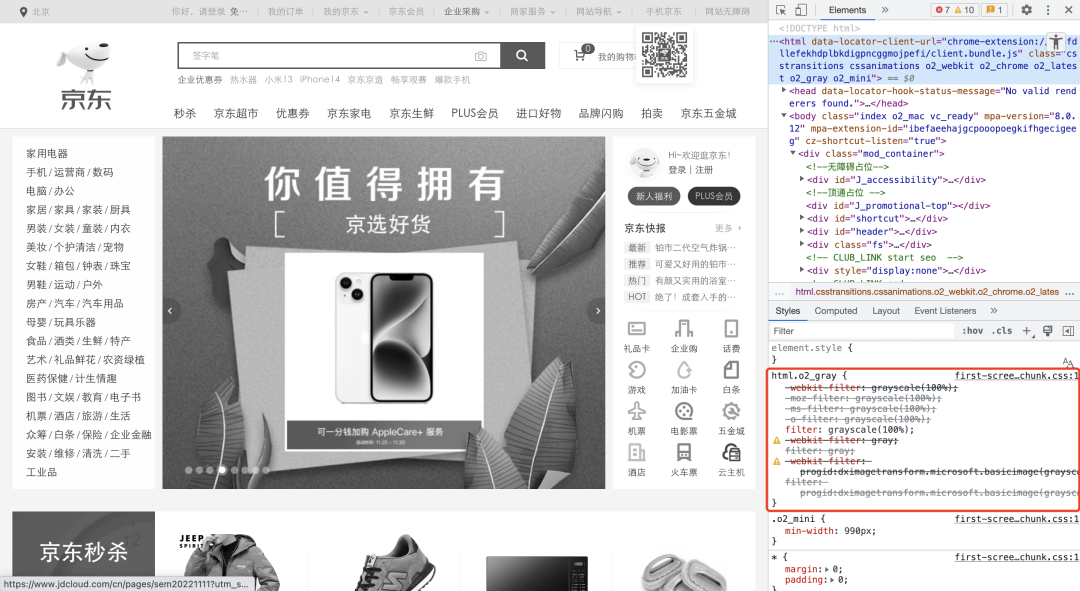Open the JD shopping cart icon
The height and width of the screenshot is (591, 1080).
pos(581,55)
